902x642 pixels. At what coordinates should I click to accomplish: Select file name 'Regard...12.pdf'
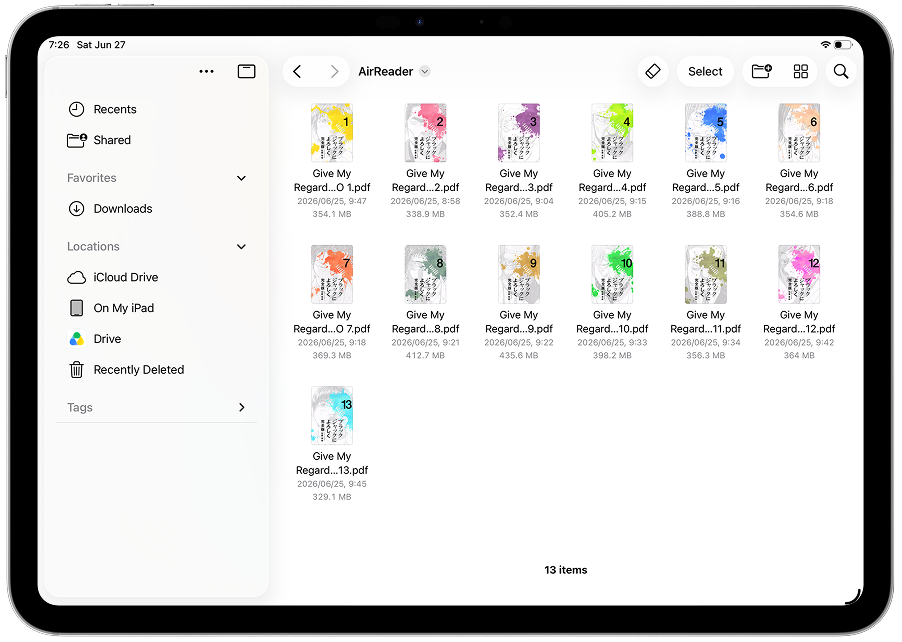799,329
